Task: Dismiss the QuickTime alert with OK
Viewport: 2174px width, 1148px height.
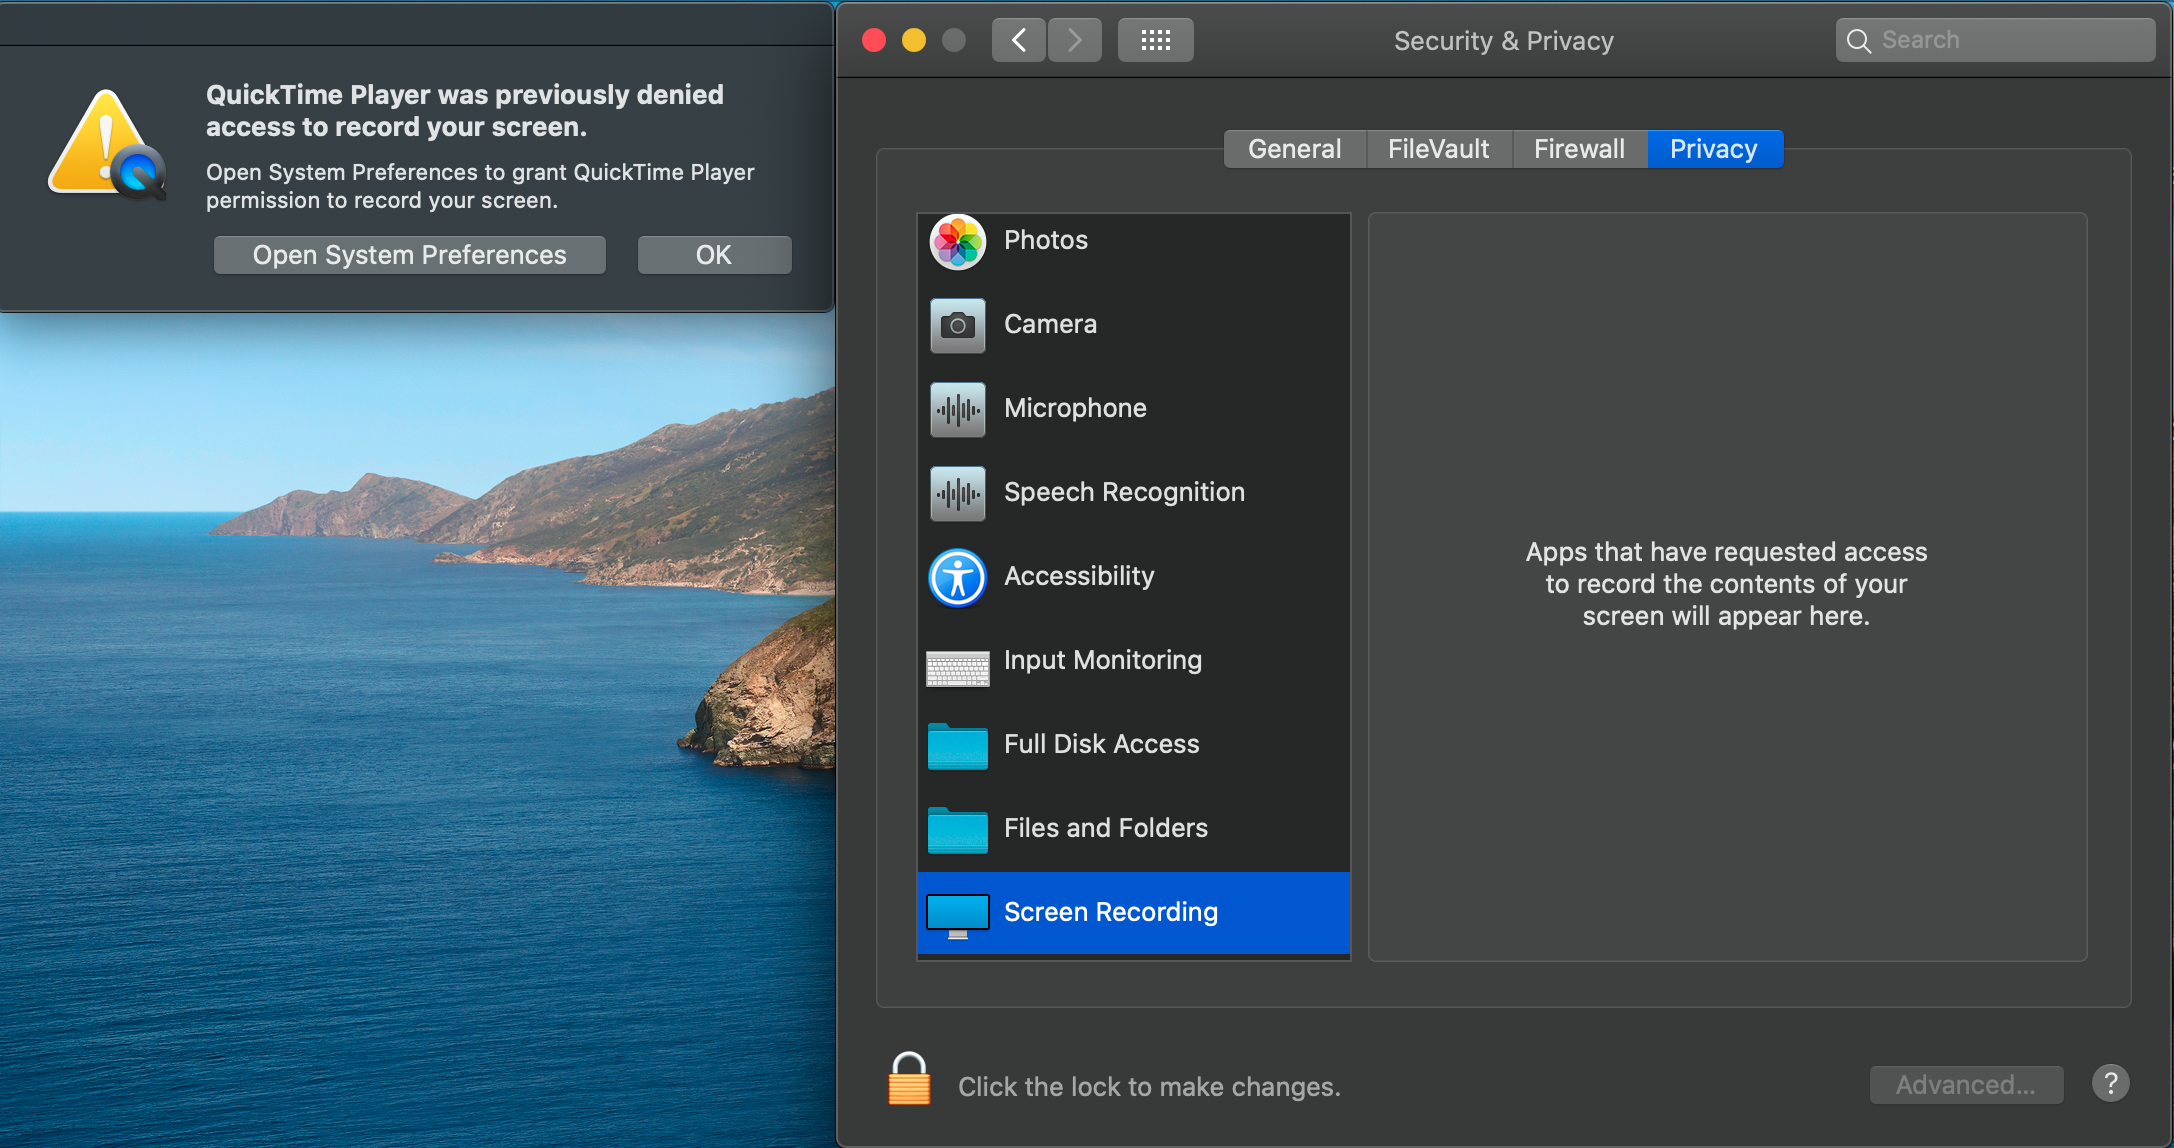Action: (714, 255)
